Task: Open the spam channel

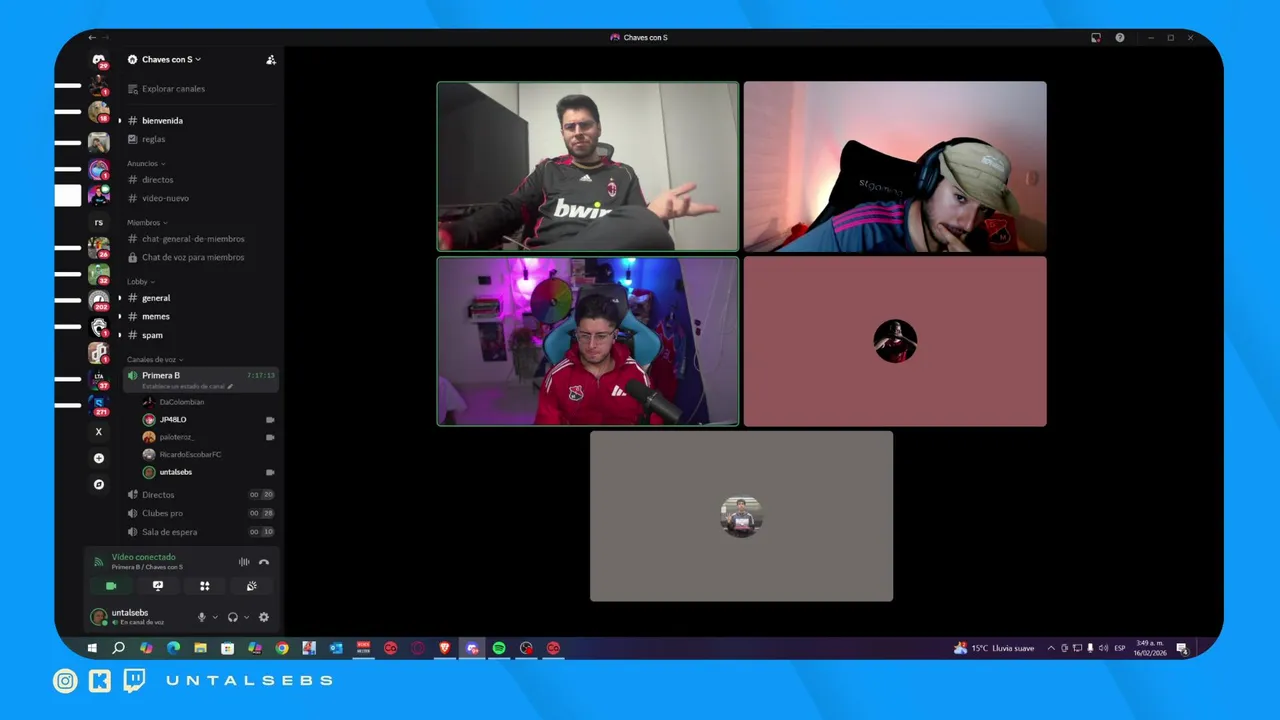Action: click(200, 335)
